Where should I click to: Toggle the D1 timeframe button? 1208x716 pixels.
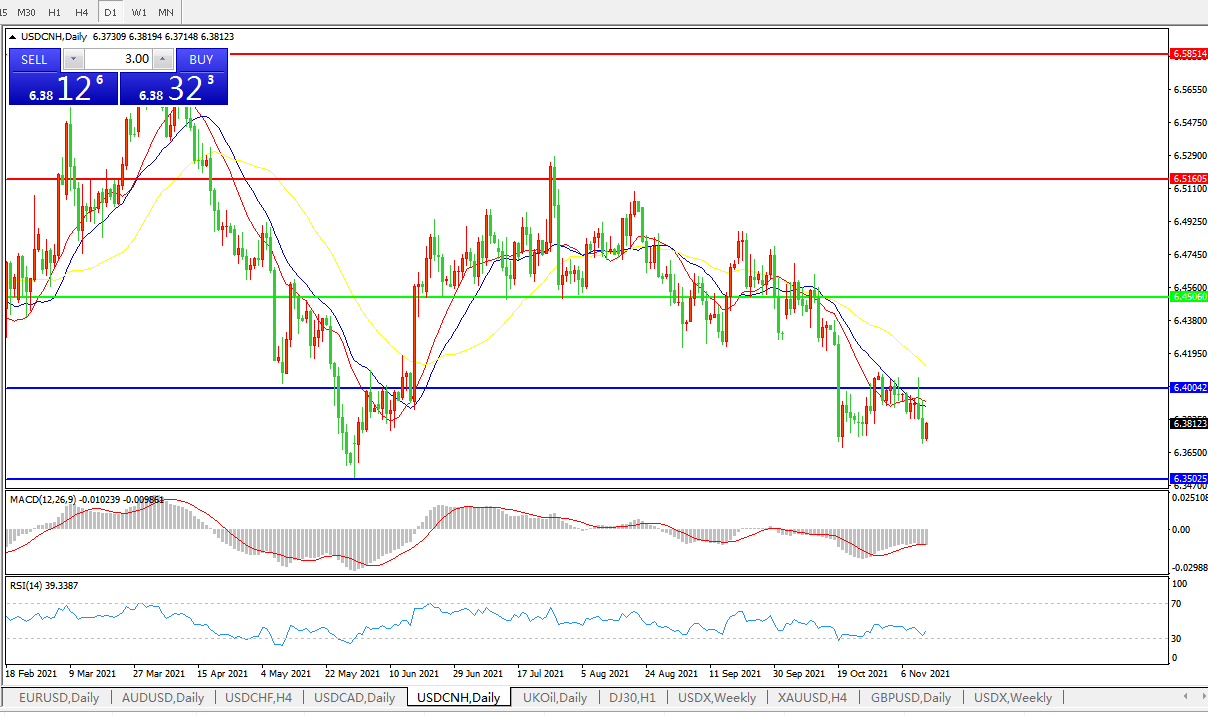tap(110, 12)
